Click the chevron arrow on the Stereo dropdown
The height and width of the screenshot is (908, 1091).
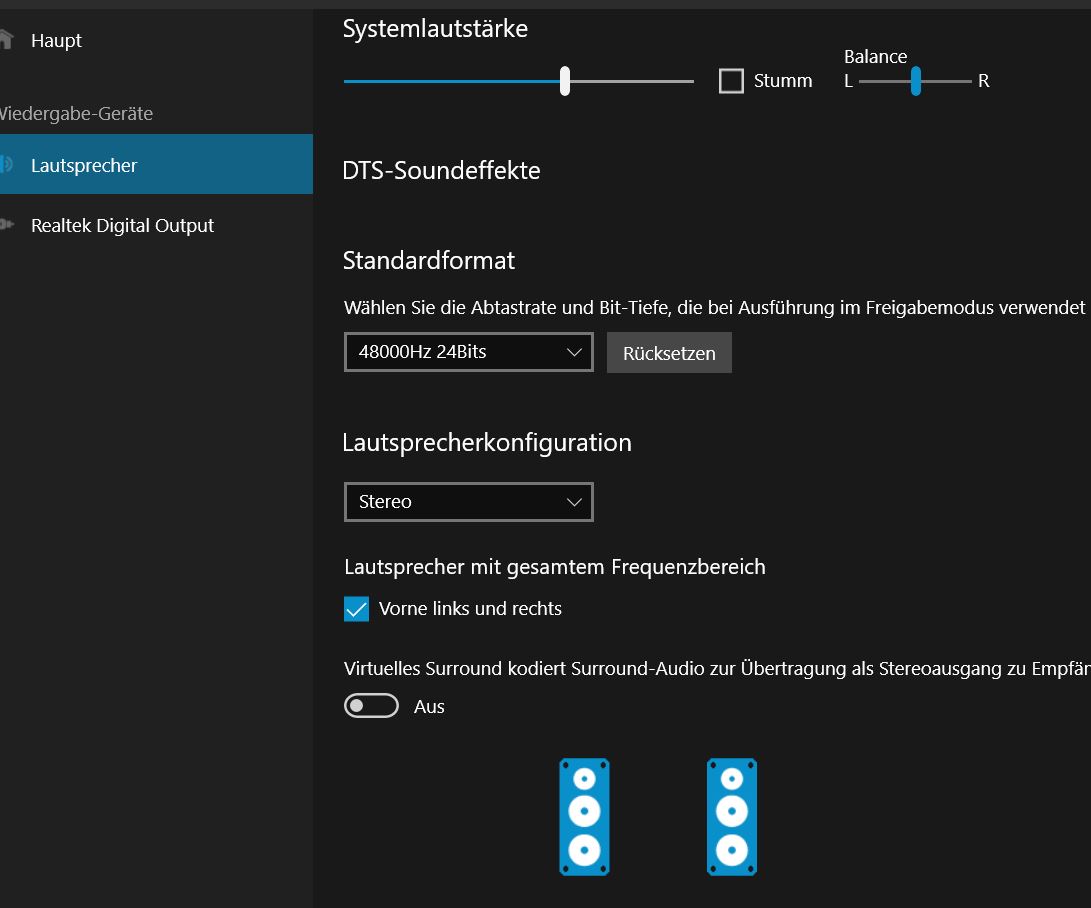tap(574, 502)
